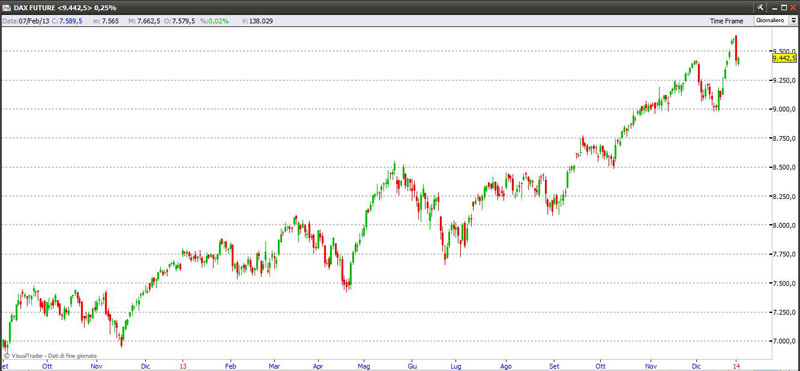Screen dimensions: 800x371
Task: Click the volume value 138.029
Action: click(261, 21)
